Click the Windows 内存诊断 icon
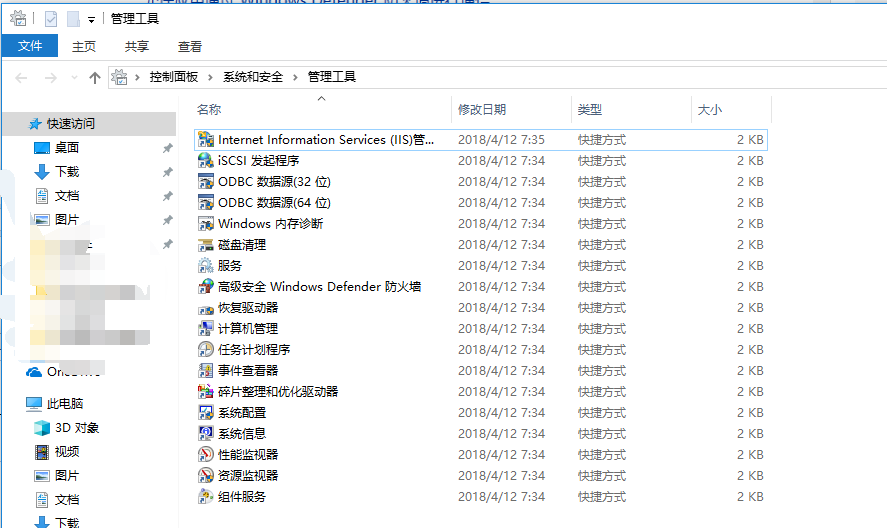This screenshot has width=887, height=528. [x=206, y=224]
